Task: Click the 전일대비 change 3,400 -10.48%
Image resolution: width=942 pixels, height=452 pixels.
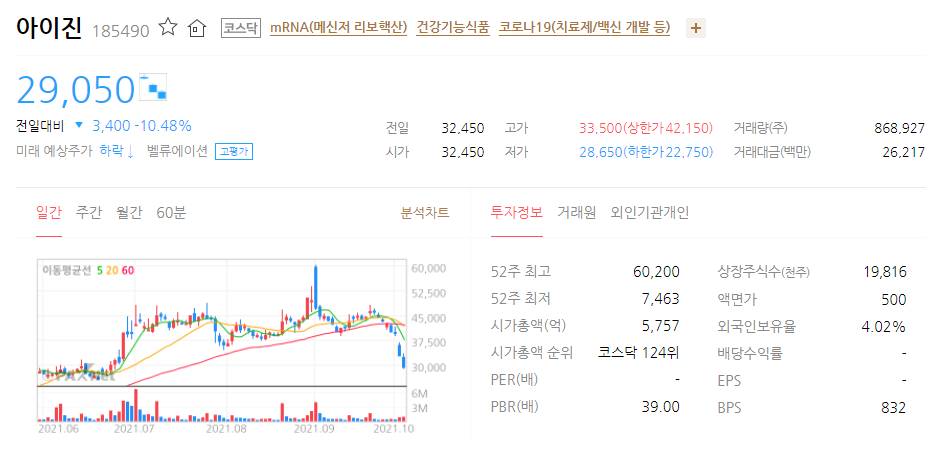Action: pyautogui.click(x=142, y=126)
